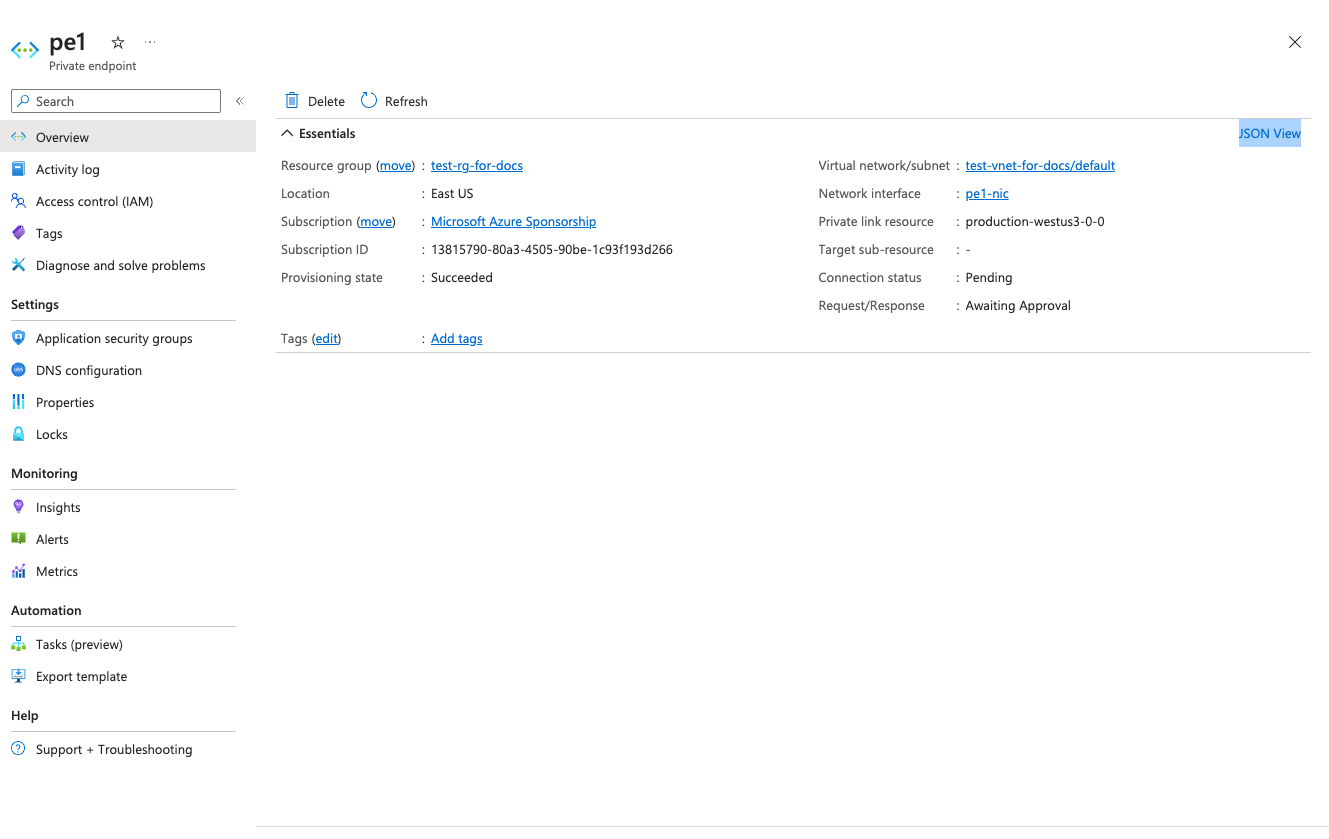Screen dimensions: 1329x839
Task: Click inside the sidebar Search field
Action: coord(115,100)
